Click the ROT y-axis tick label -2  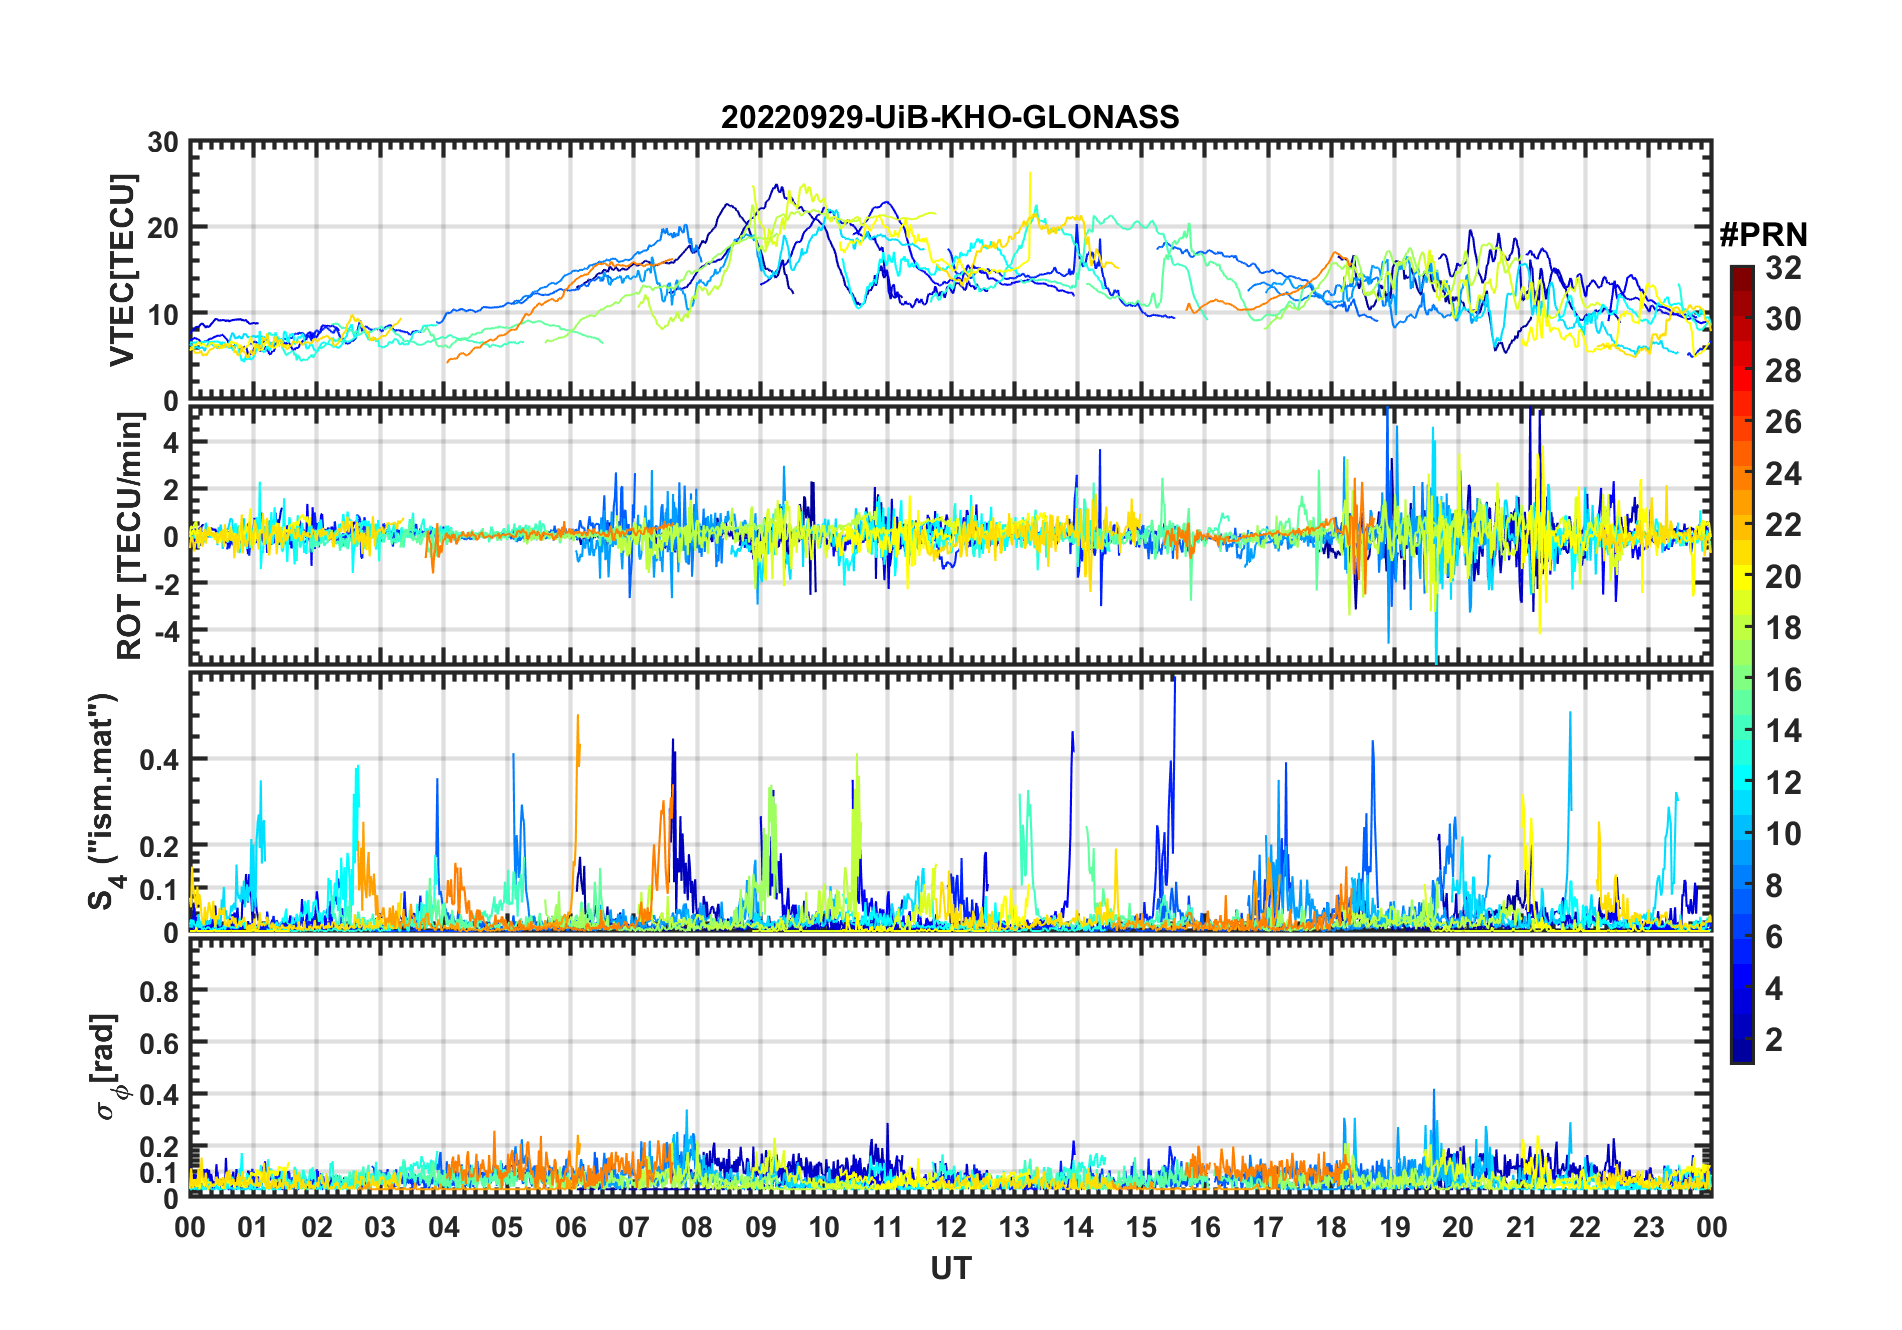[x=167, y=583]
